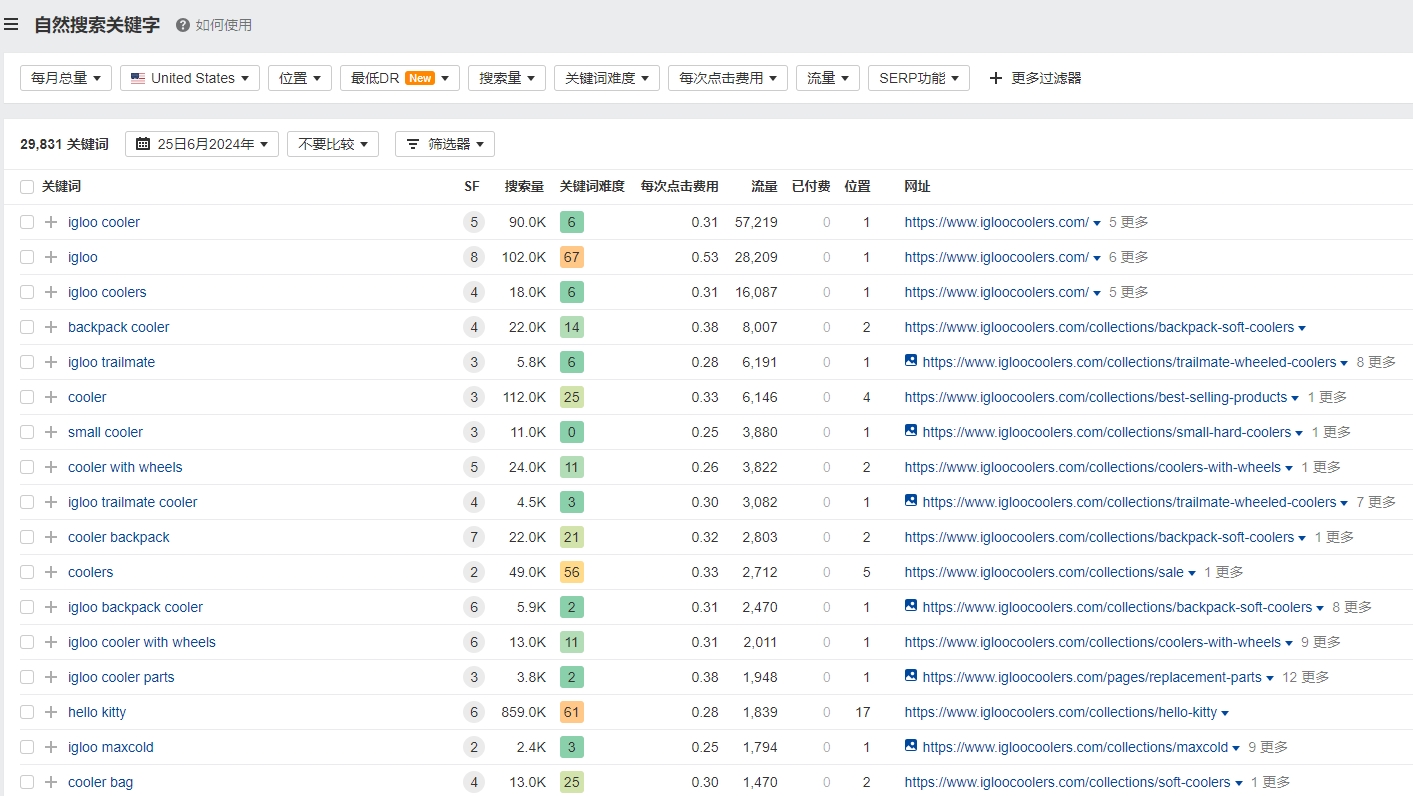Click the plus icon for coolers row
This screenshot has height=796, width=1413.
click(x=51, y=572)
